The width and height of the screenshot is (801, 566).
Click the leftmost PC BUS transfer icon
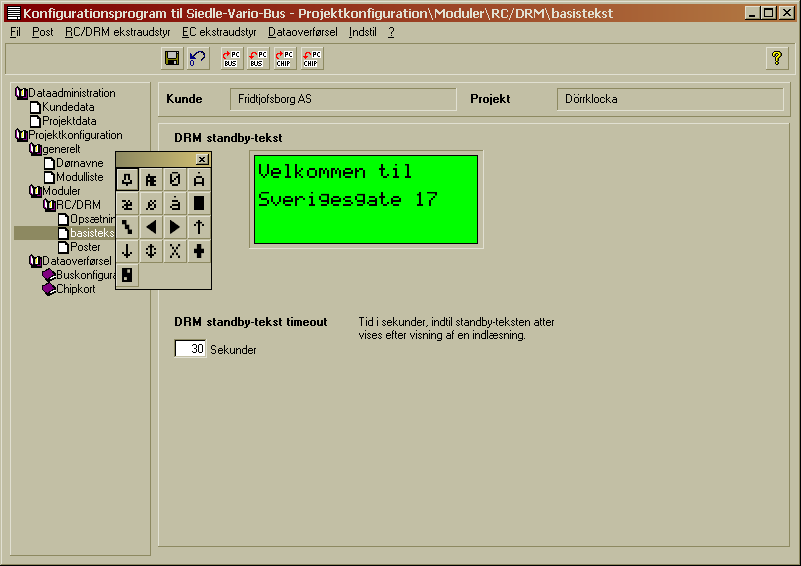click(231, 58)
